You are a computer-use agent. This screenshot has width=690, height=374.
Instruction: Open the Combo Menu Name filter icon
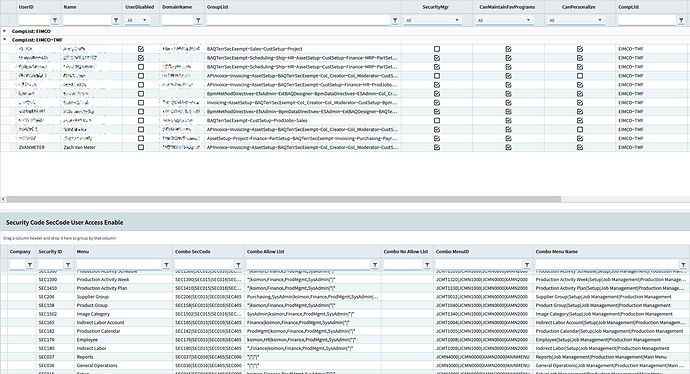click(683, 265)
